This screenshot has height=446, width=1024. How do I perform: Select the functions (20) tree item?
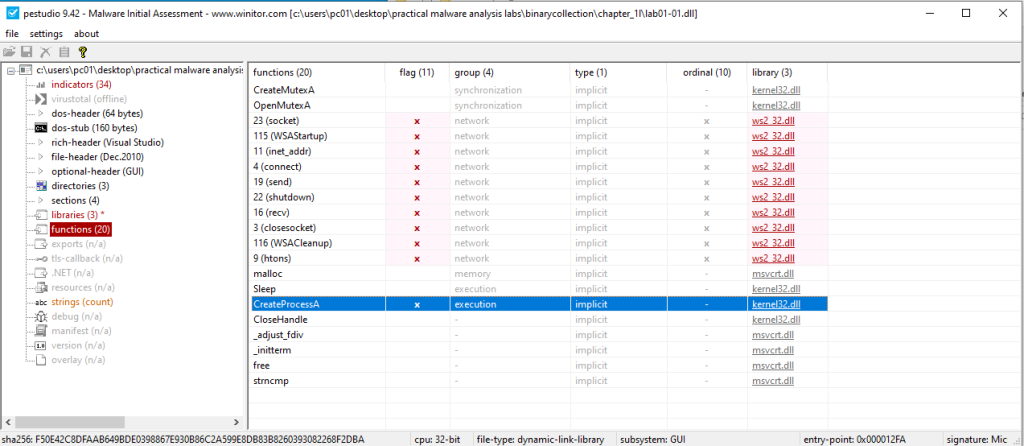click(x=81, y=229)
